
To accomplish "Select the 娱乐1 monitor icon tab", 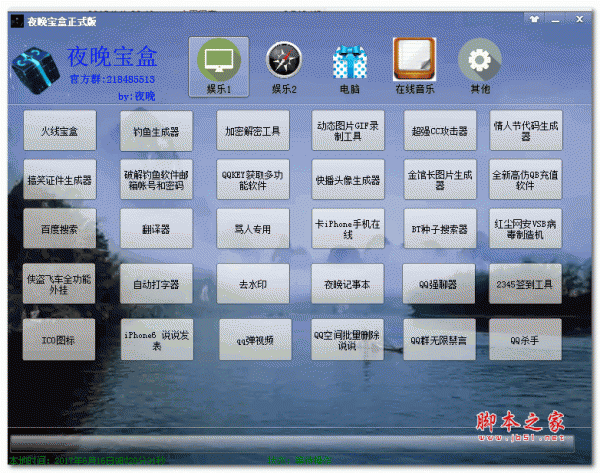I will [x=219, y=67].
